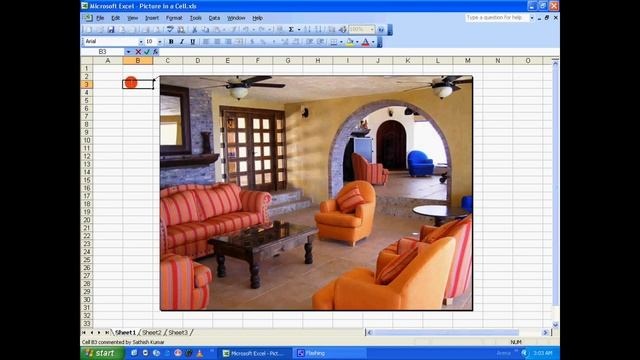Click the Undo arrow icon
Screen dimensions: 640x360
(246, 29)
